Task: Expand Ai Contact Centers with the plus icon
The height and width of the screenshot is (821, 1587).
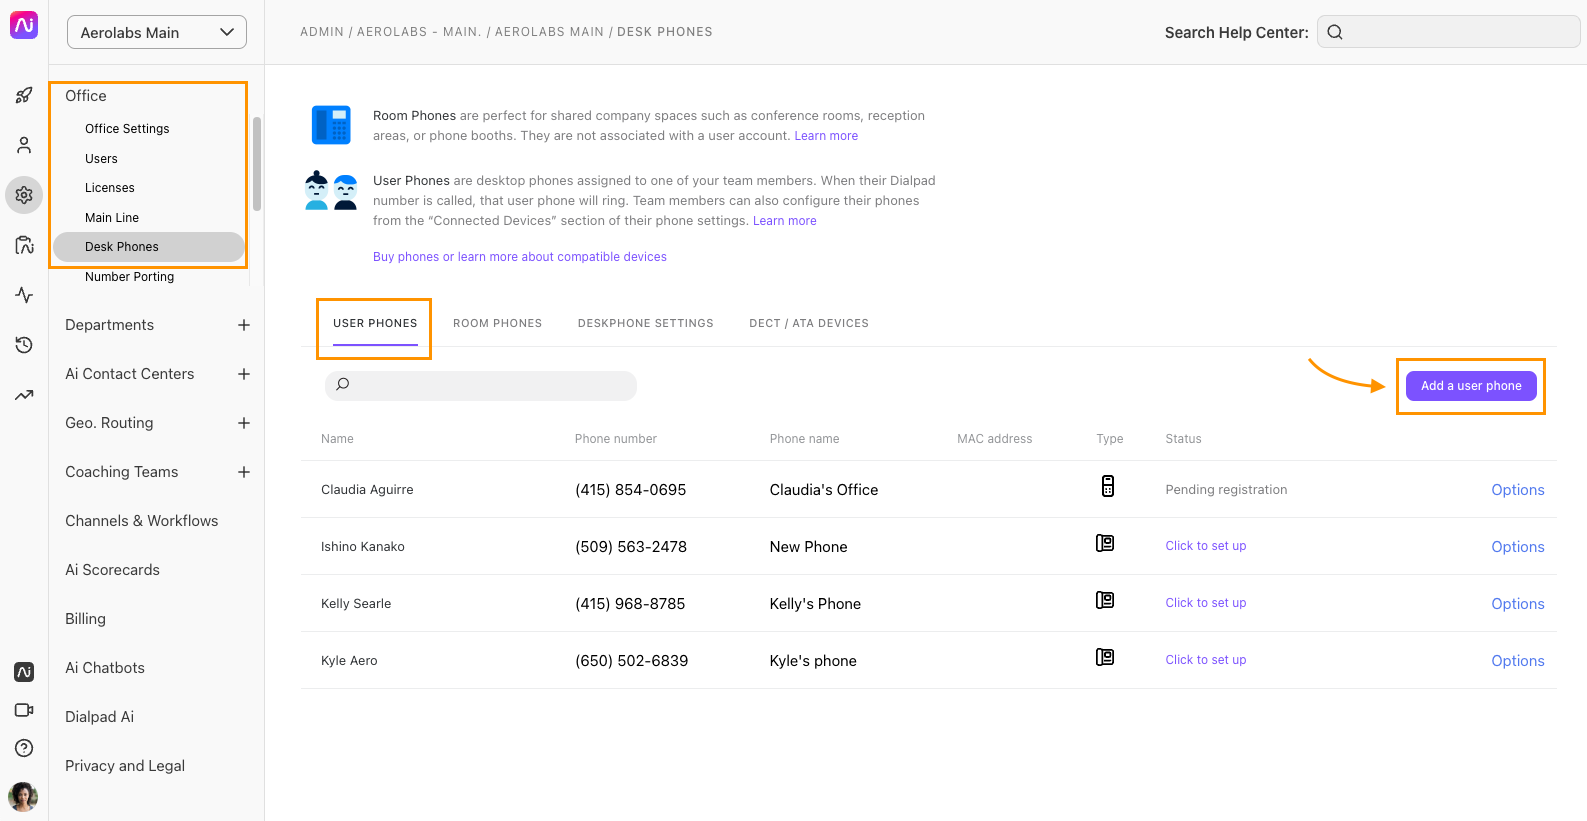Action: coord(244,374)
